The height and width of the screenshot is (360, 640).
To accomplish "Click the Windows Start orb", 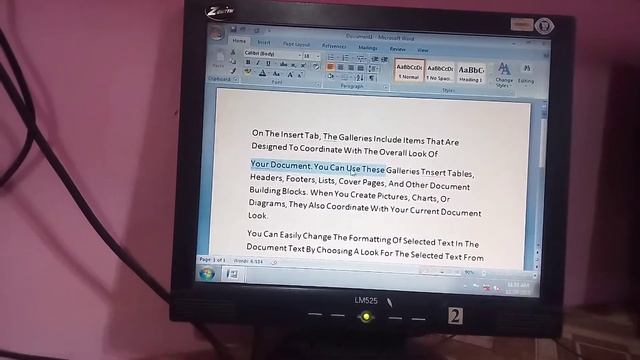I will tap(207, 273).
